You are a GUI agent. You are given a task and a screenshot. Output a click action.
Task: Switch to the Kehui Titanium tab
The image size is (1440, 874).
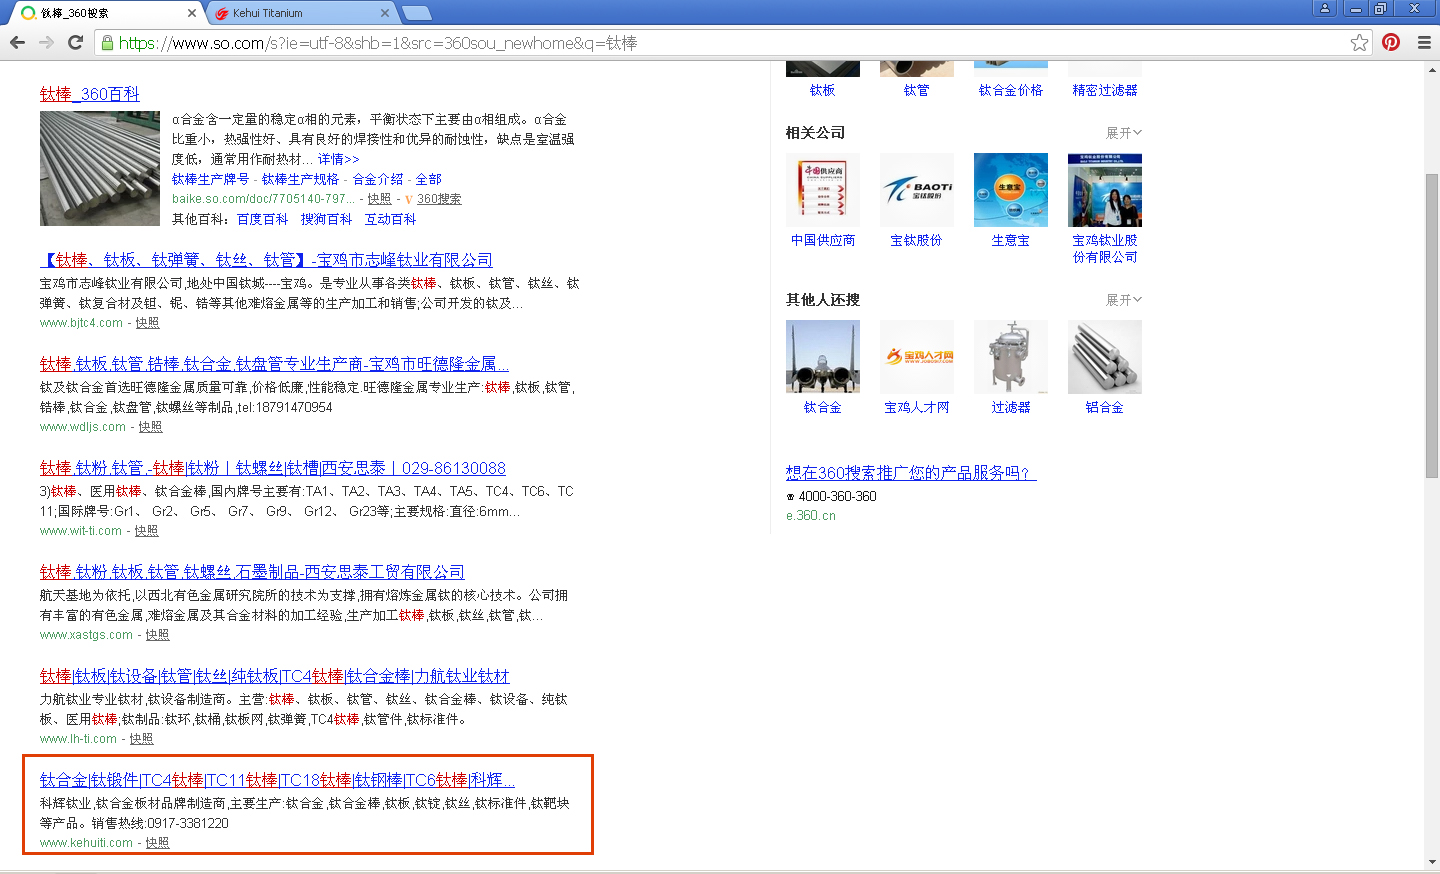[x=300, y=13]
